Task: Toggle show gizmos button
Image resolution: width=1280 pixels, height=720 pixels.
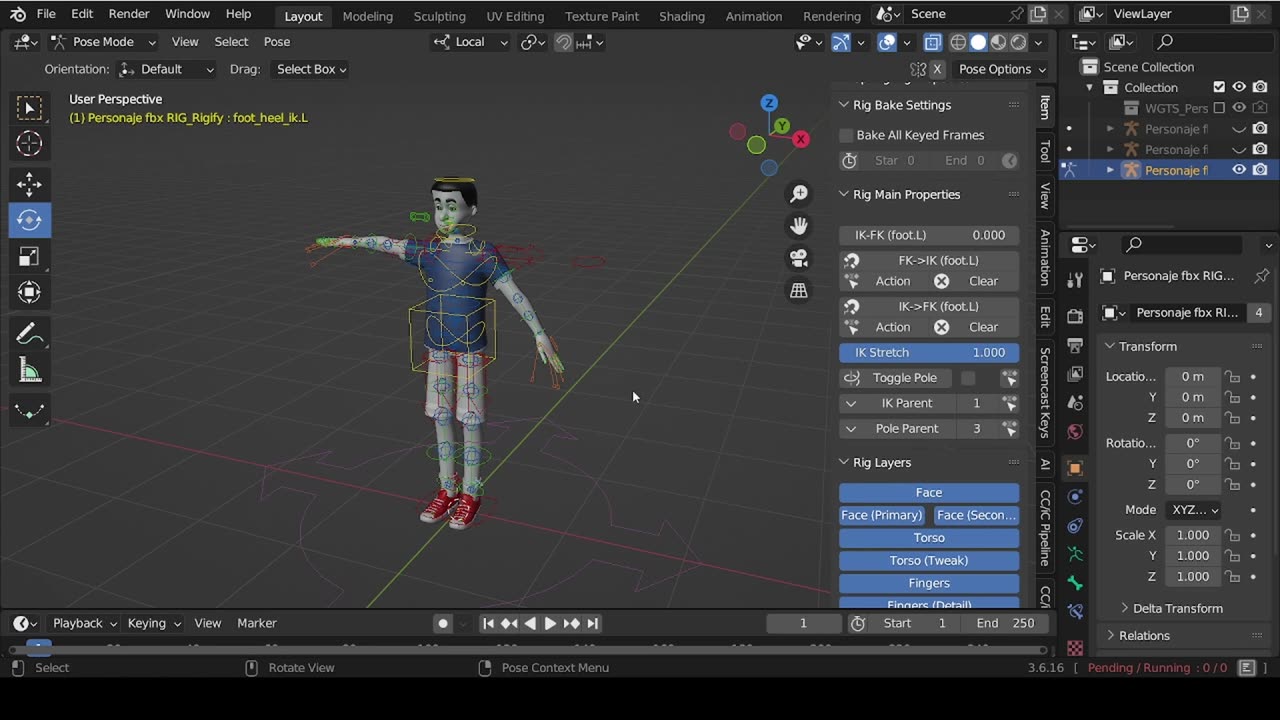Action: [x=841, y=42]
